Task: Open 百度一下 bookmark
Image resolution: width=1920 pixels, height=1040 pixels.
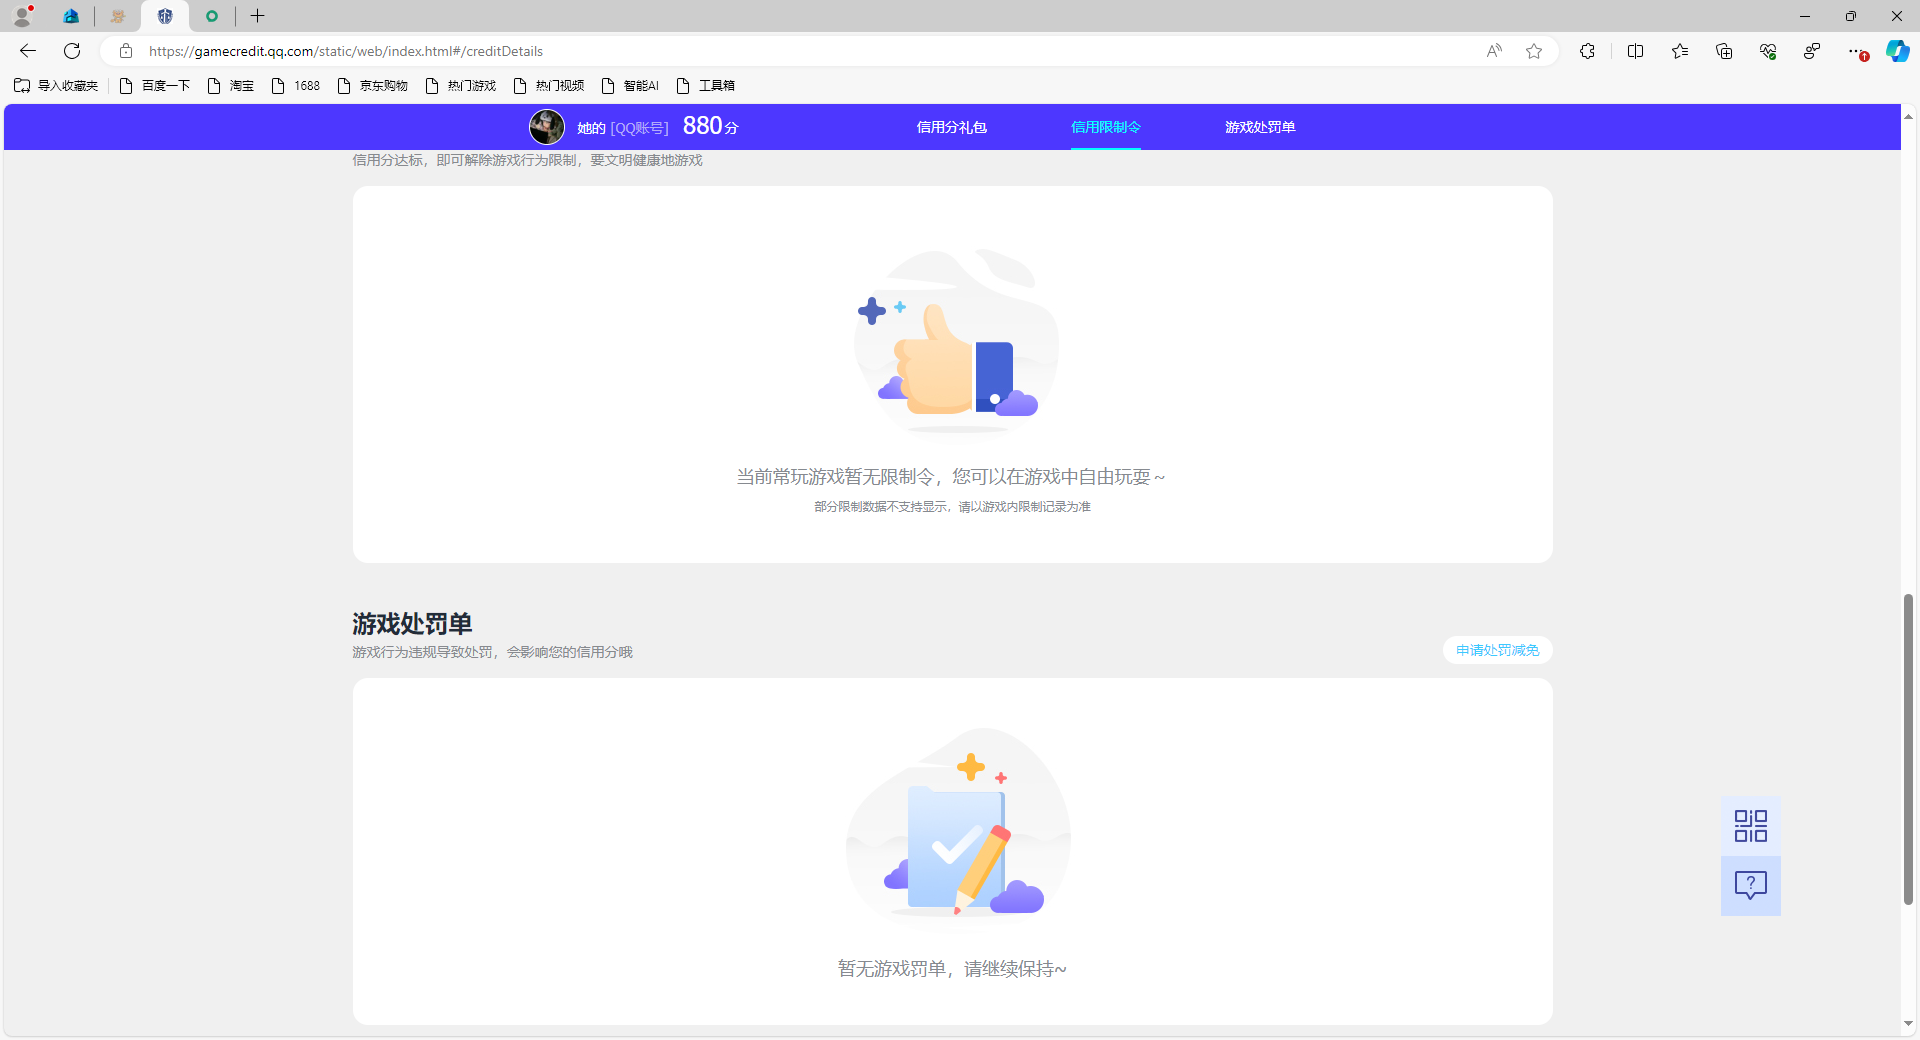Action: click(x=155, y=86)
